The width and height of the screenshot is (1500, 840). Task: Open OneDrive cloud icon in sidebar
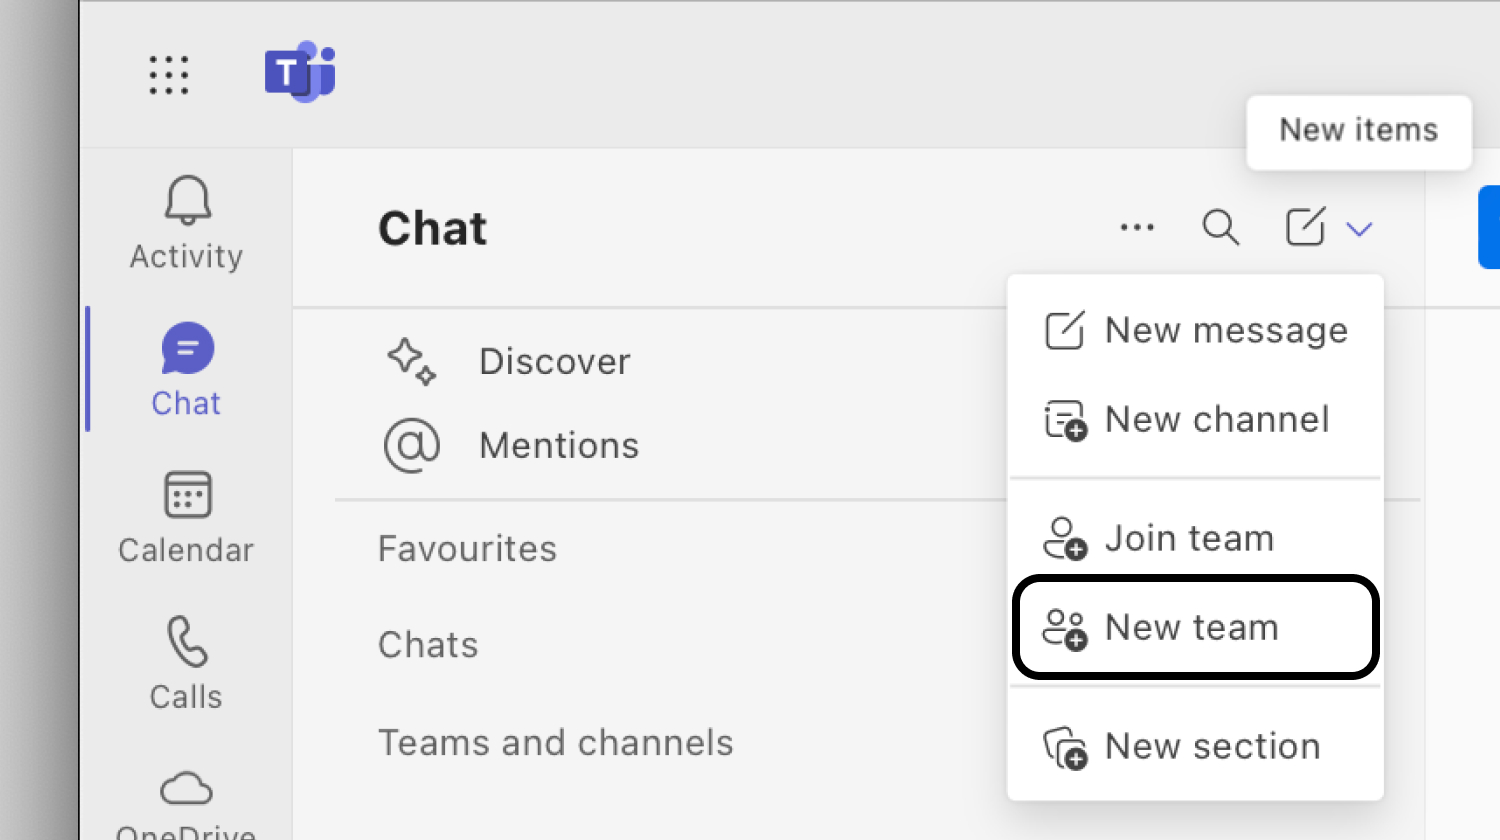(187, 789)
